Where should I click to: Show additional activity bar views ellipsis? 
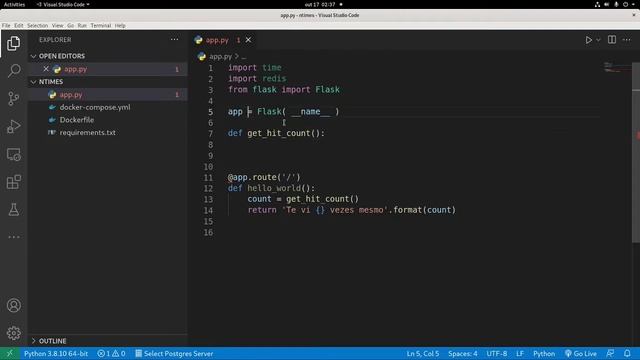pyautogui.click(x=13, y=237)
